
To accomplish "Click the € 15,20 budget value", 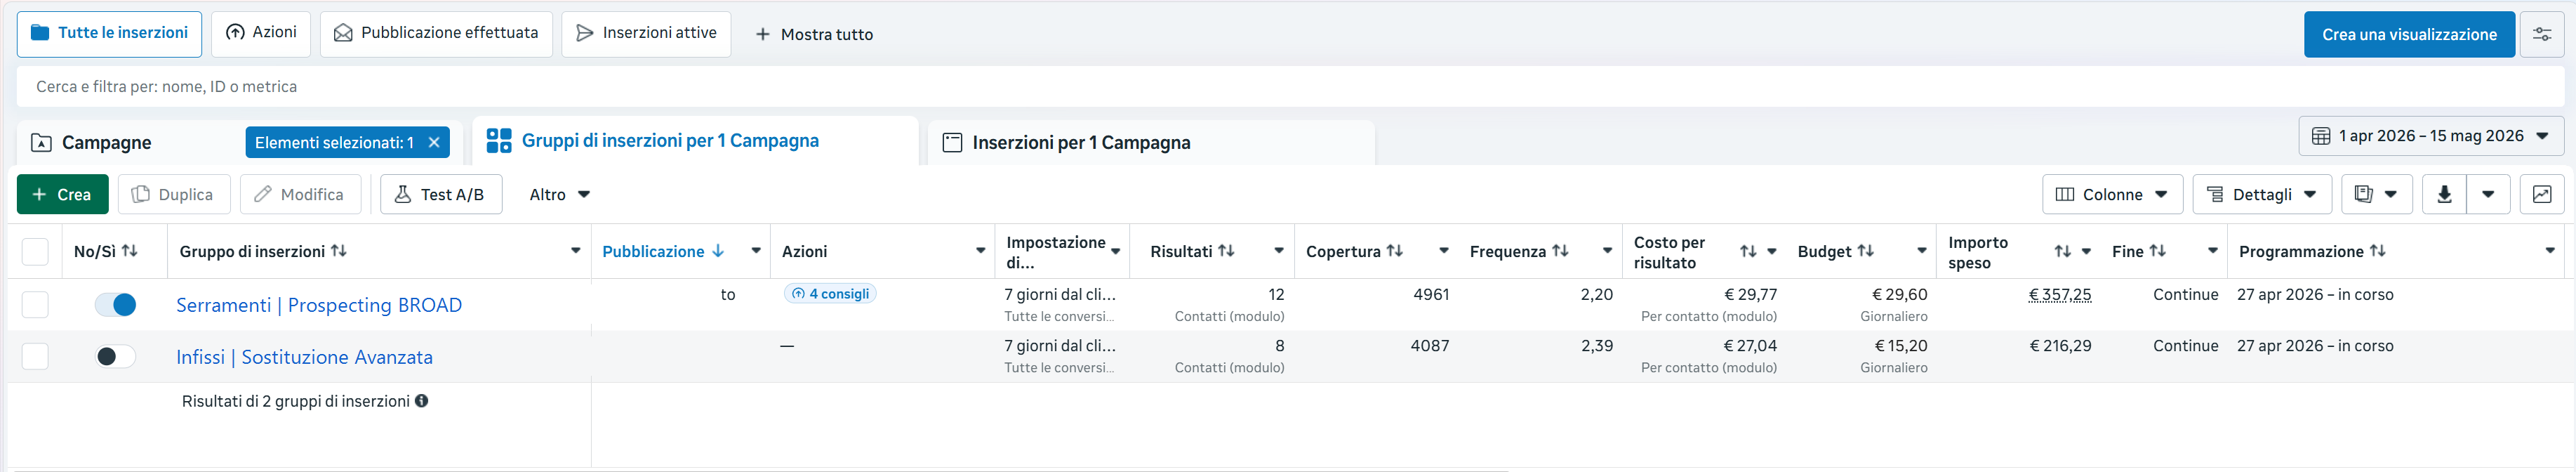I will (1900, 346).
